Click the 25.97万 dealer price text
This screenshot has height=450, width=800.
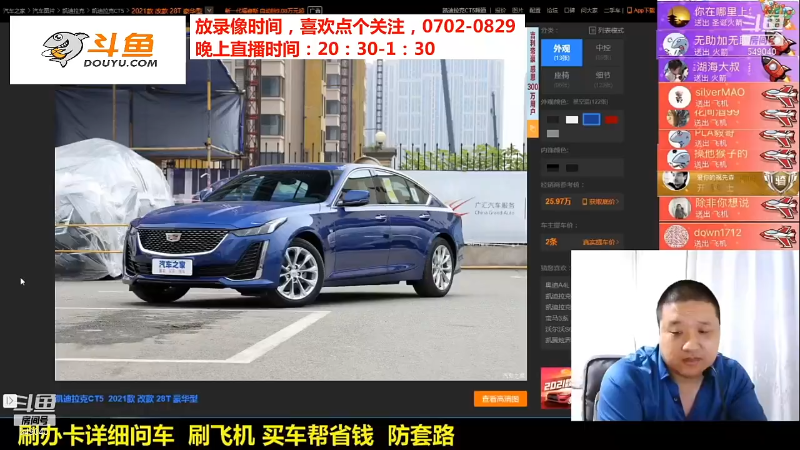(558, 202)
